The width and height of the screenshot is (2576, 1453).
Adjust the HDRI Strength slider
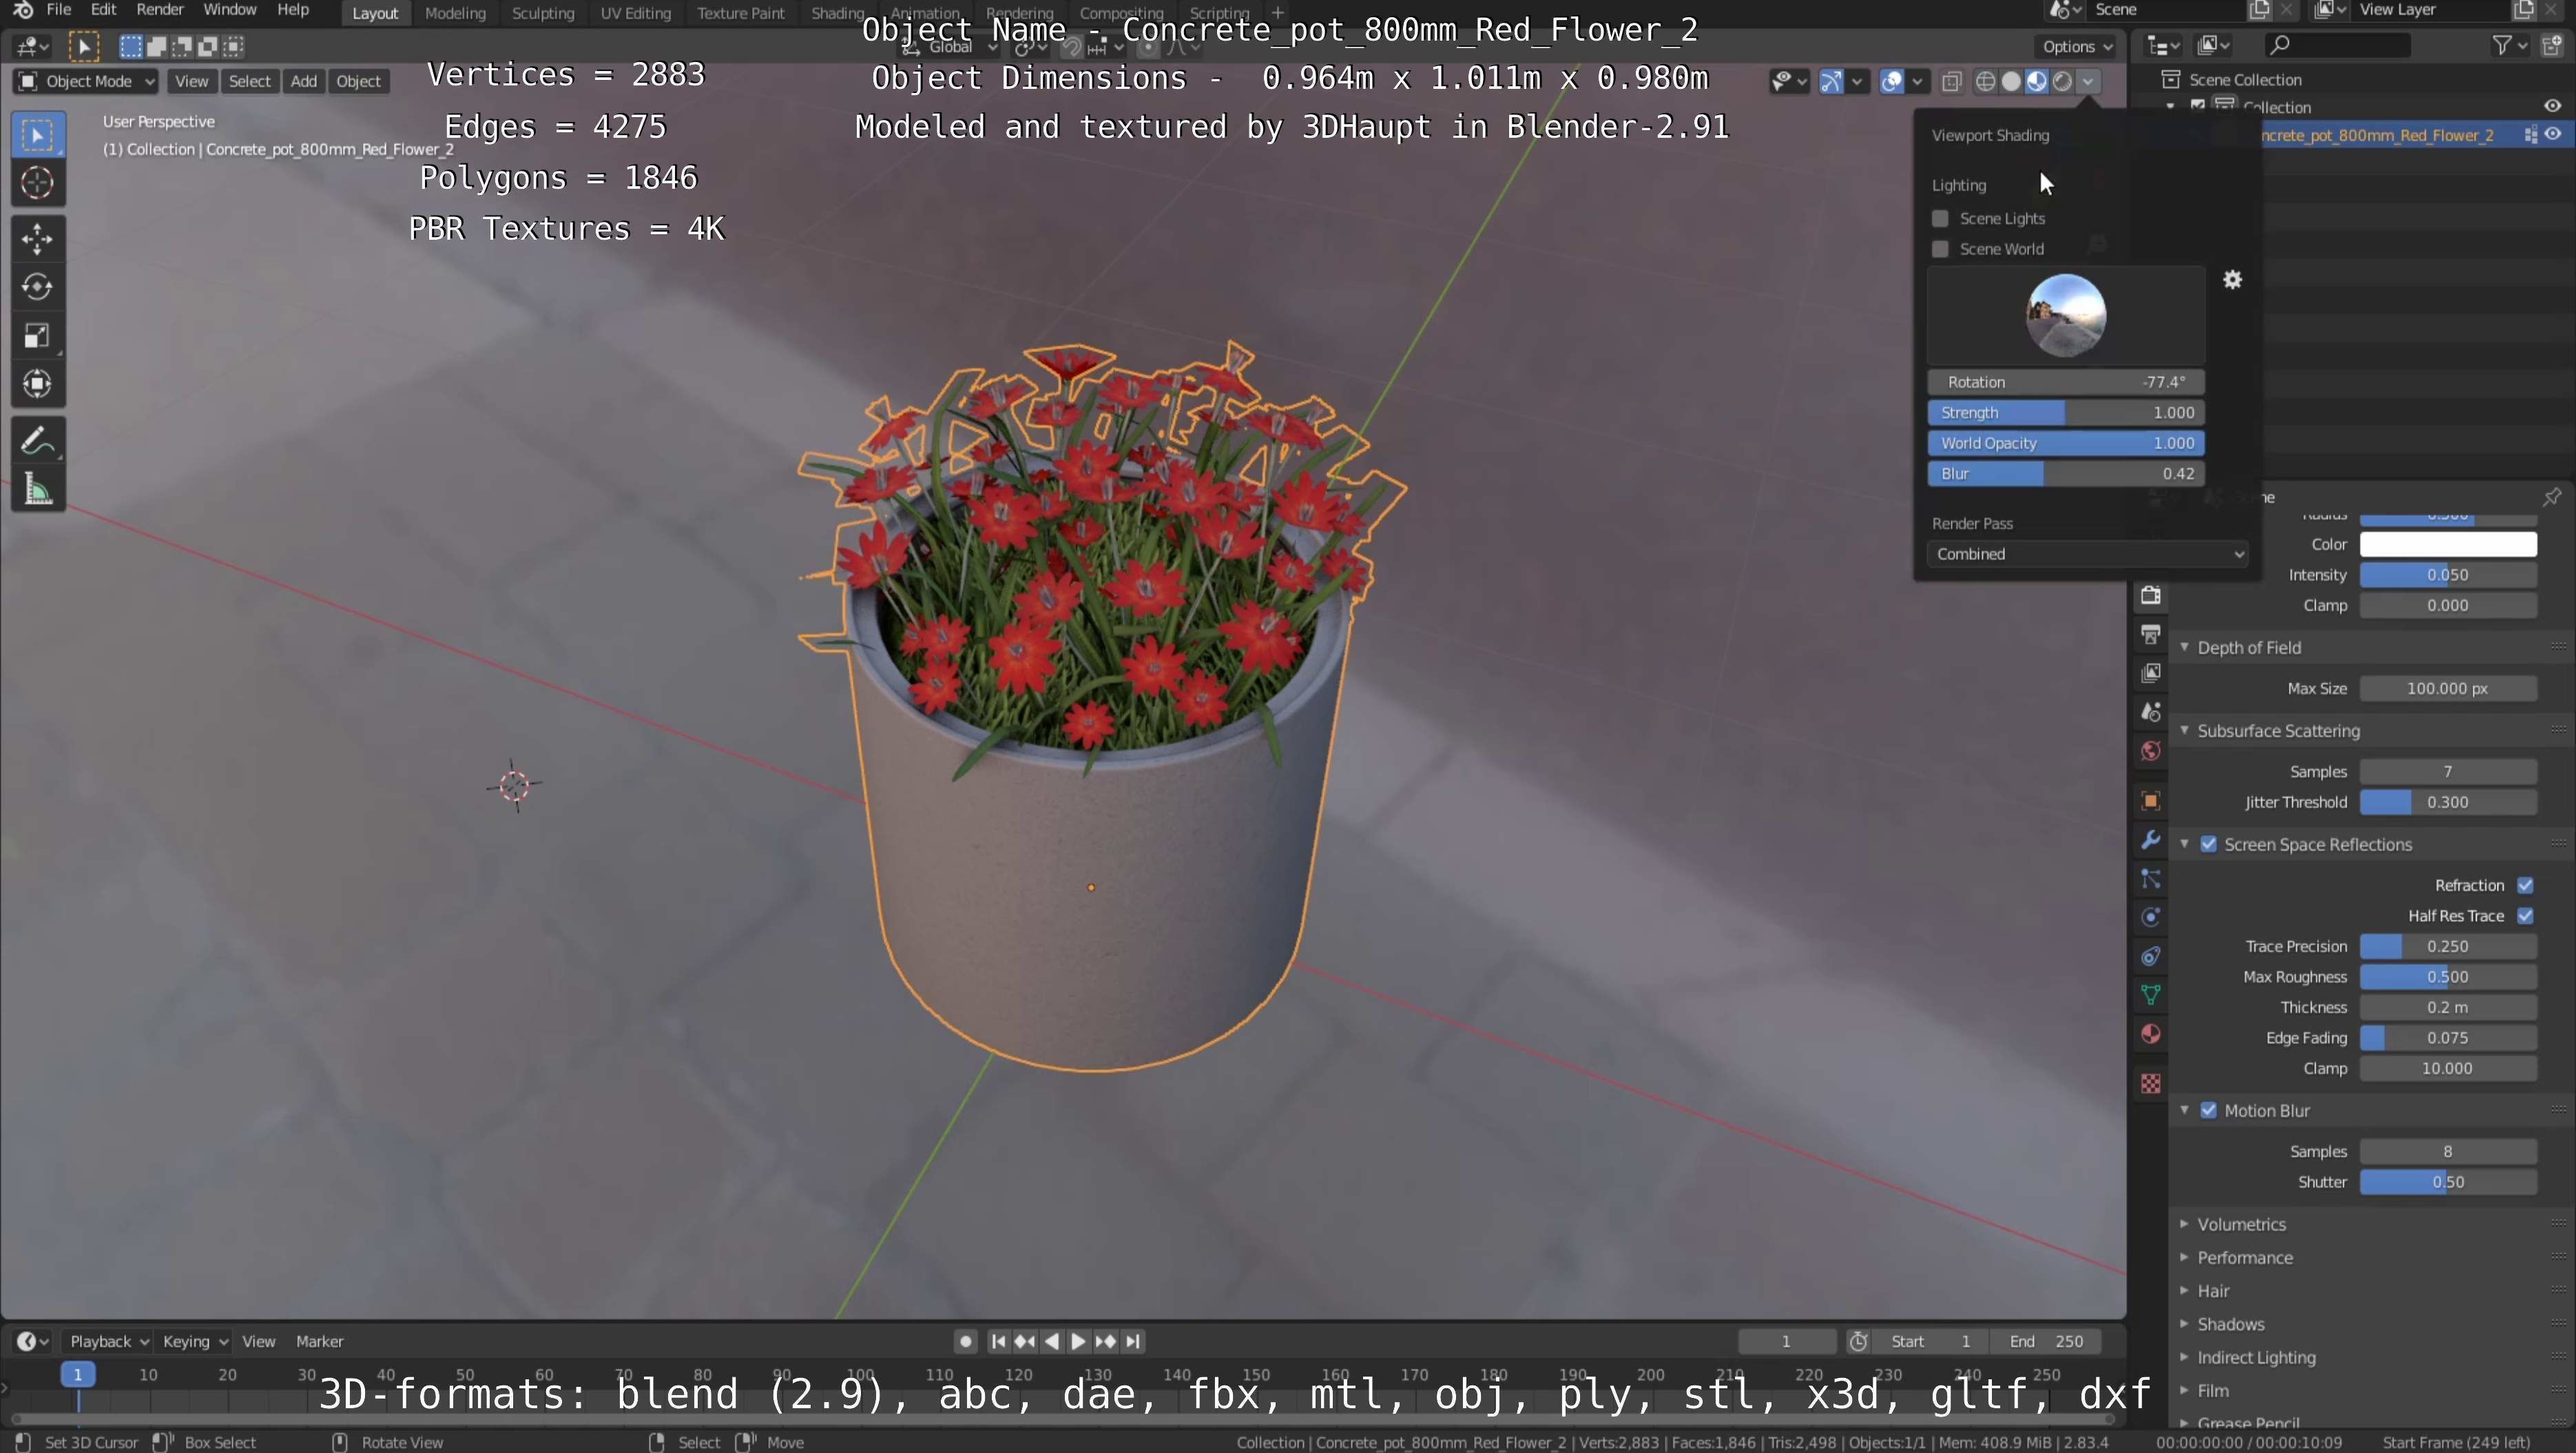pos(2065,413)
